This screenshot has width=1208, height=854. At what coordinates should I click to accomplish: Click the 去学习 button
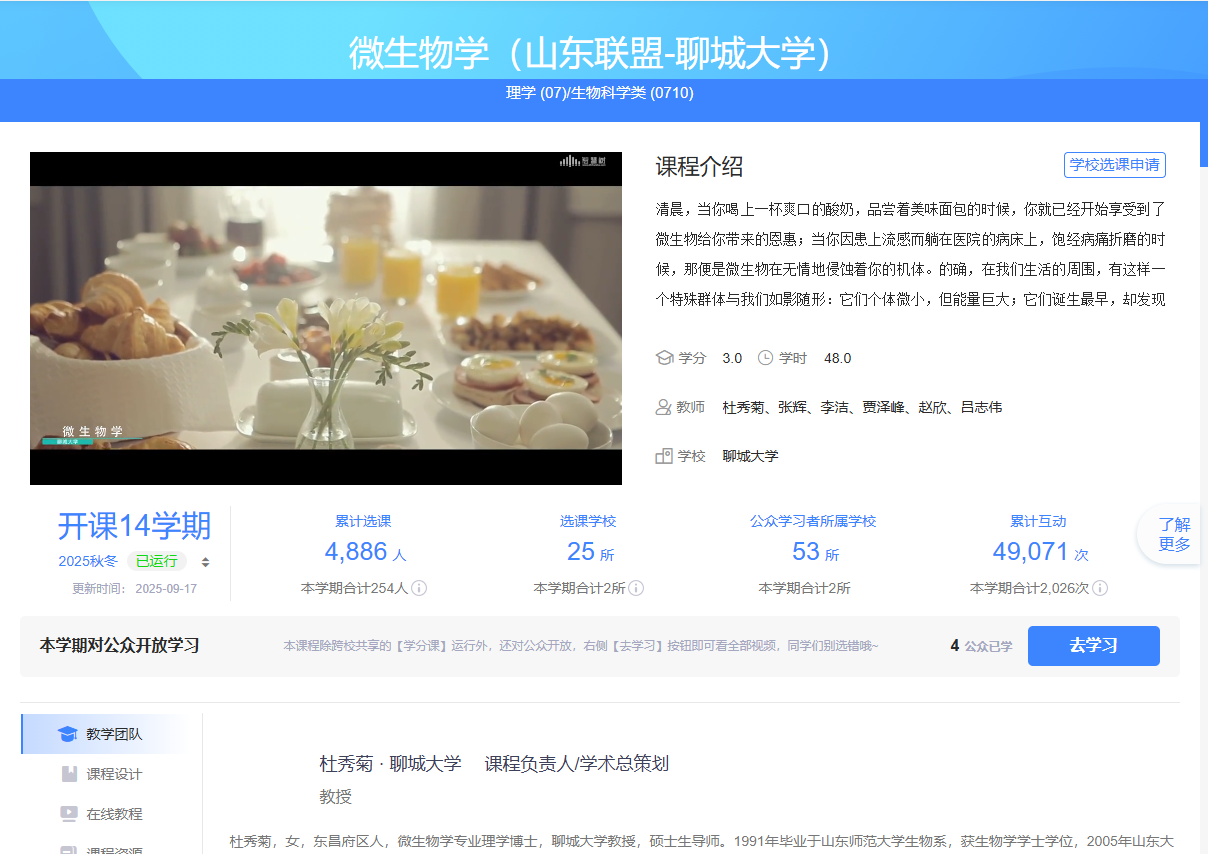pyautogui.click(x=1093, y=646)
